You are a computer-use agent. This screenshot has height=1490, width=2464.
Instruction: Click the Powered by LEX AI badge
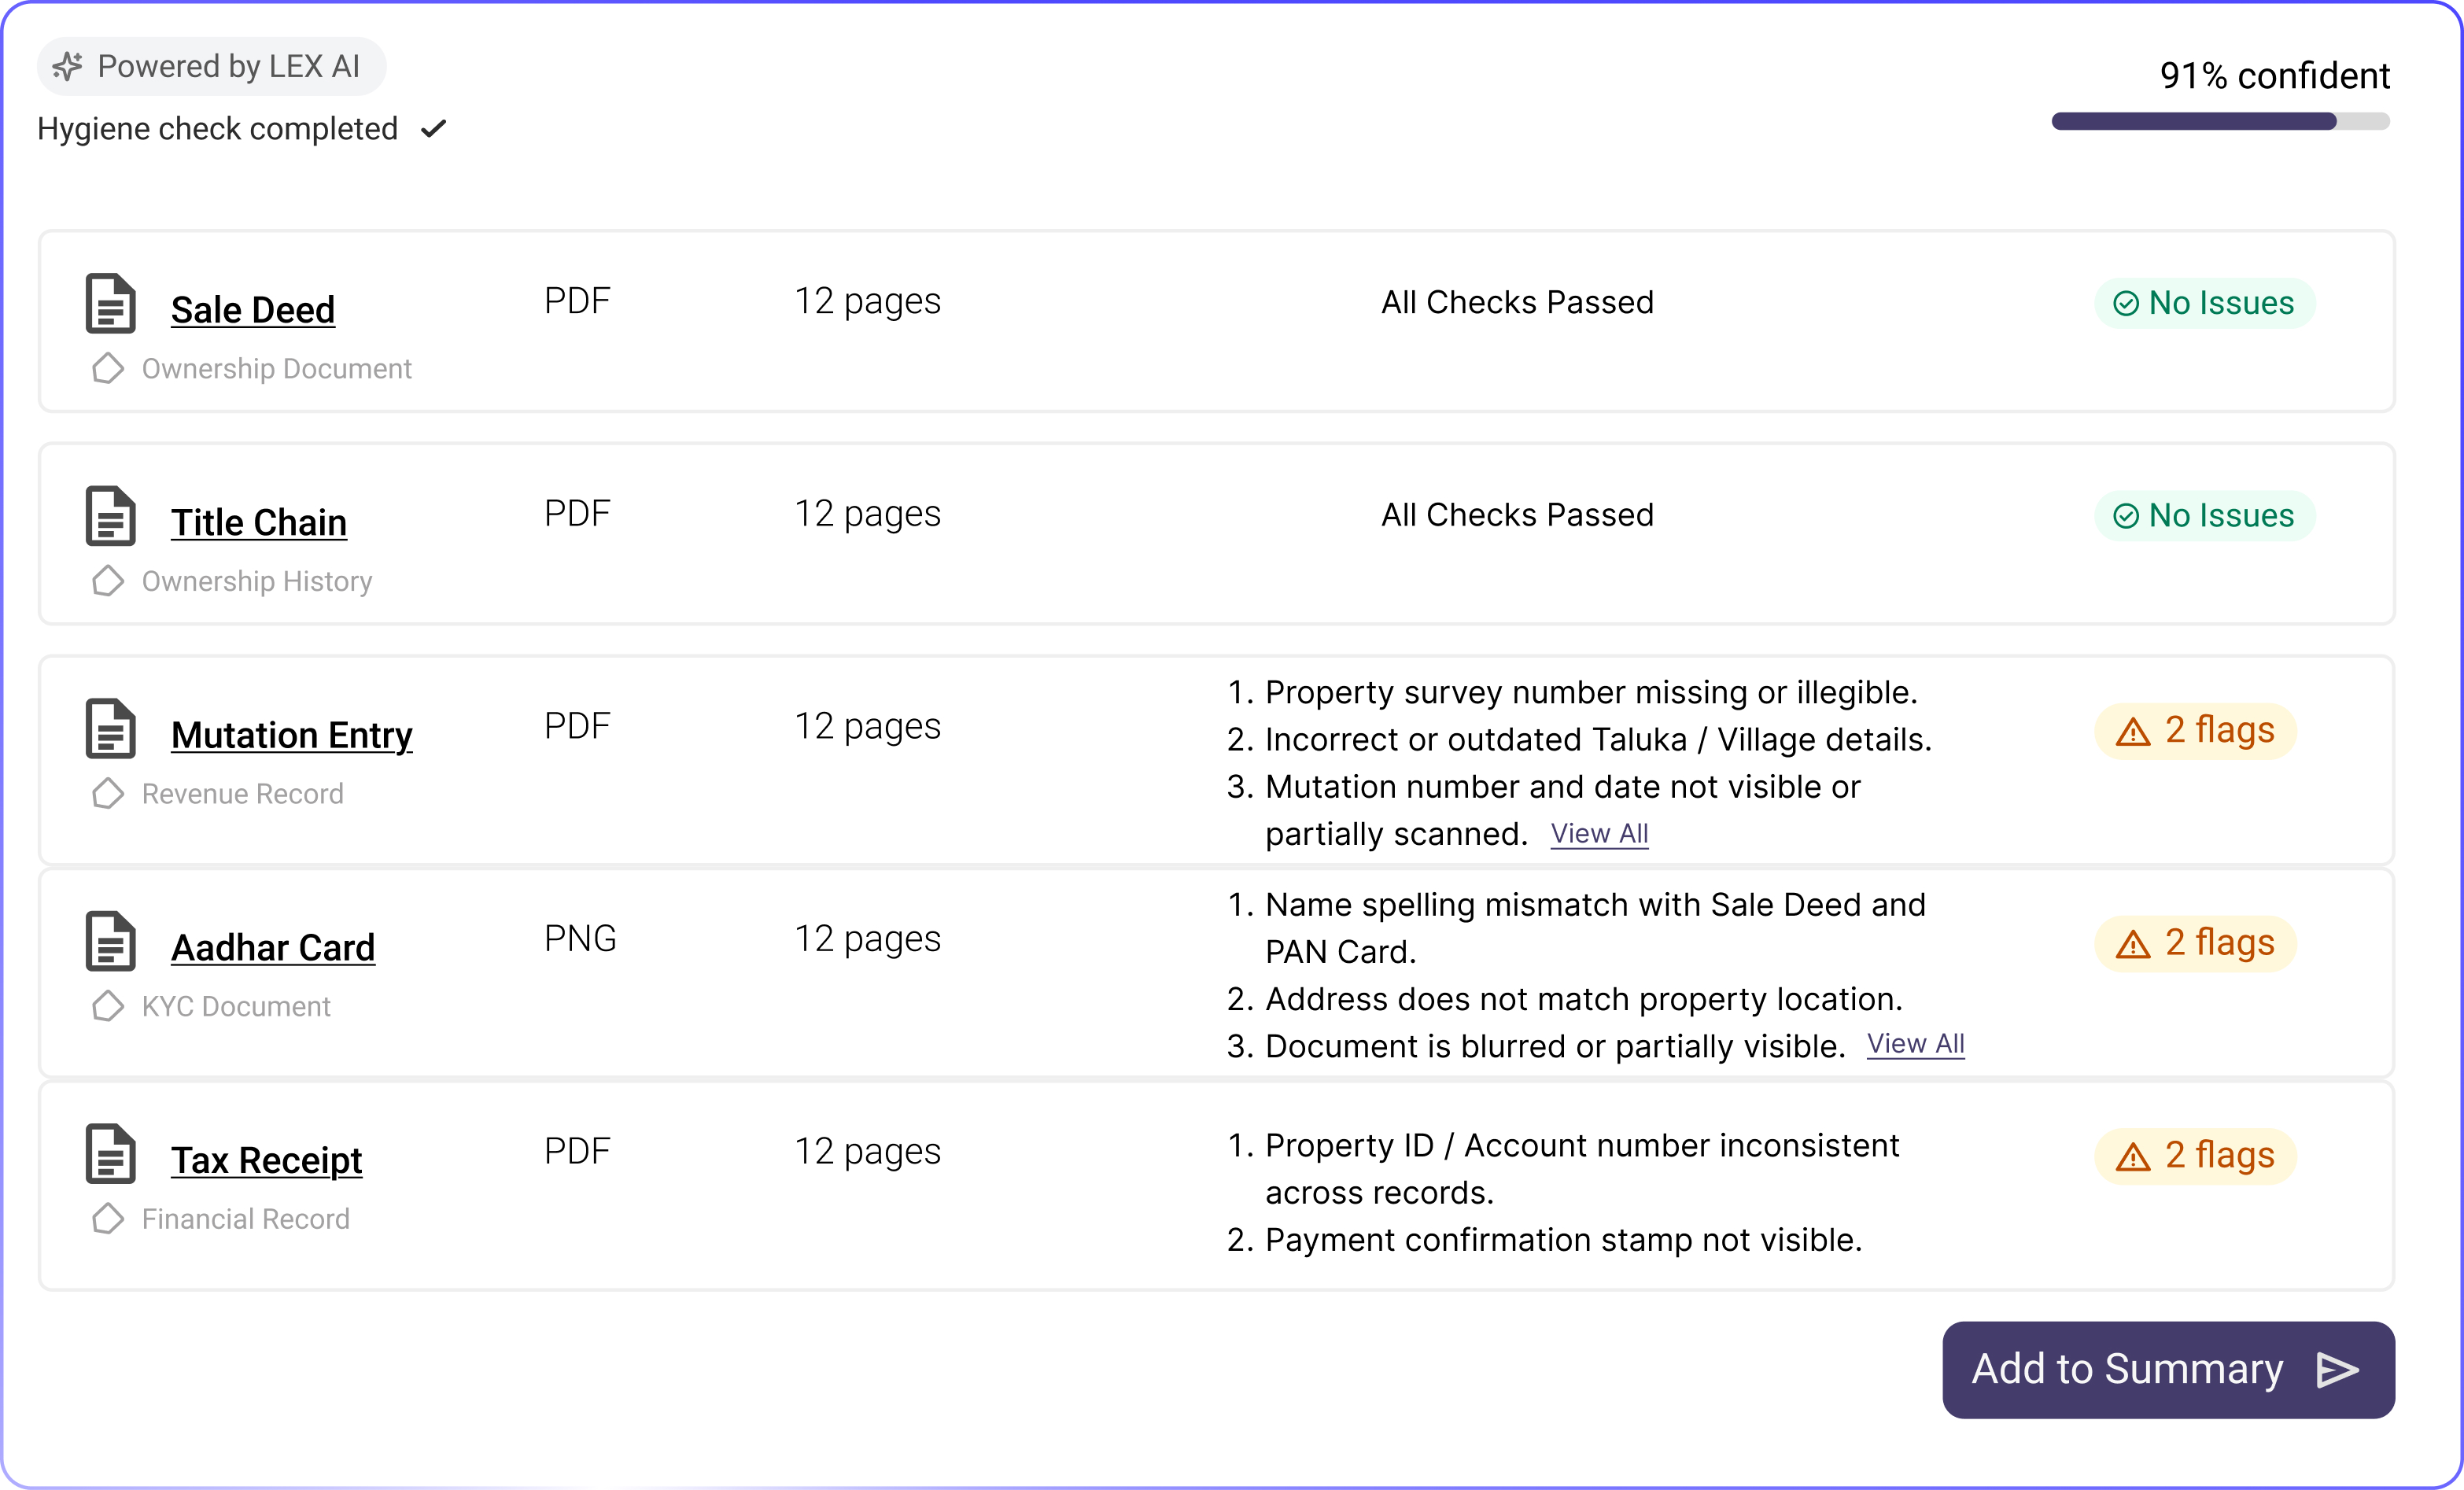click(211, 67)
